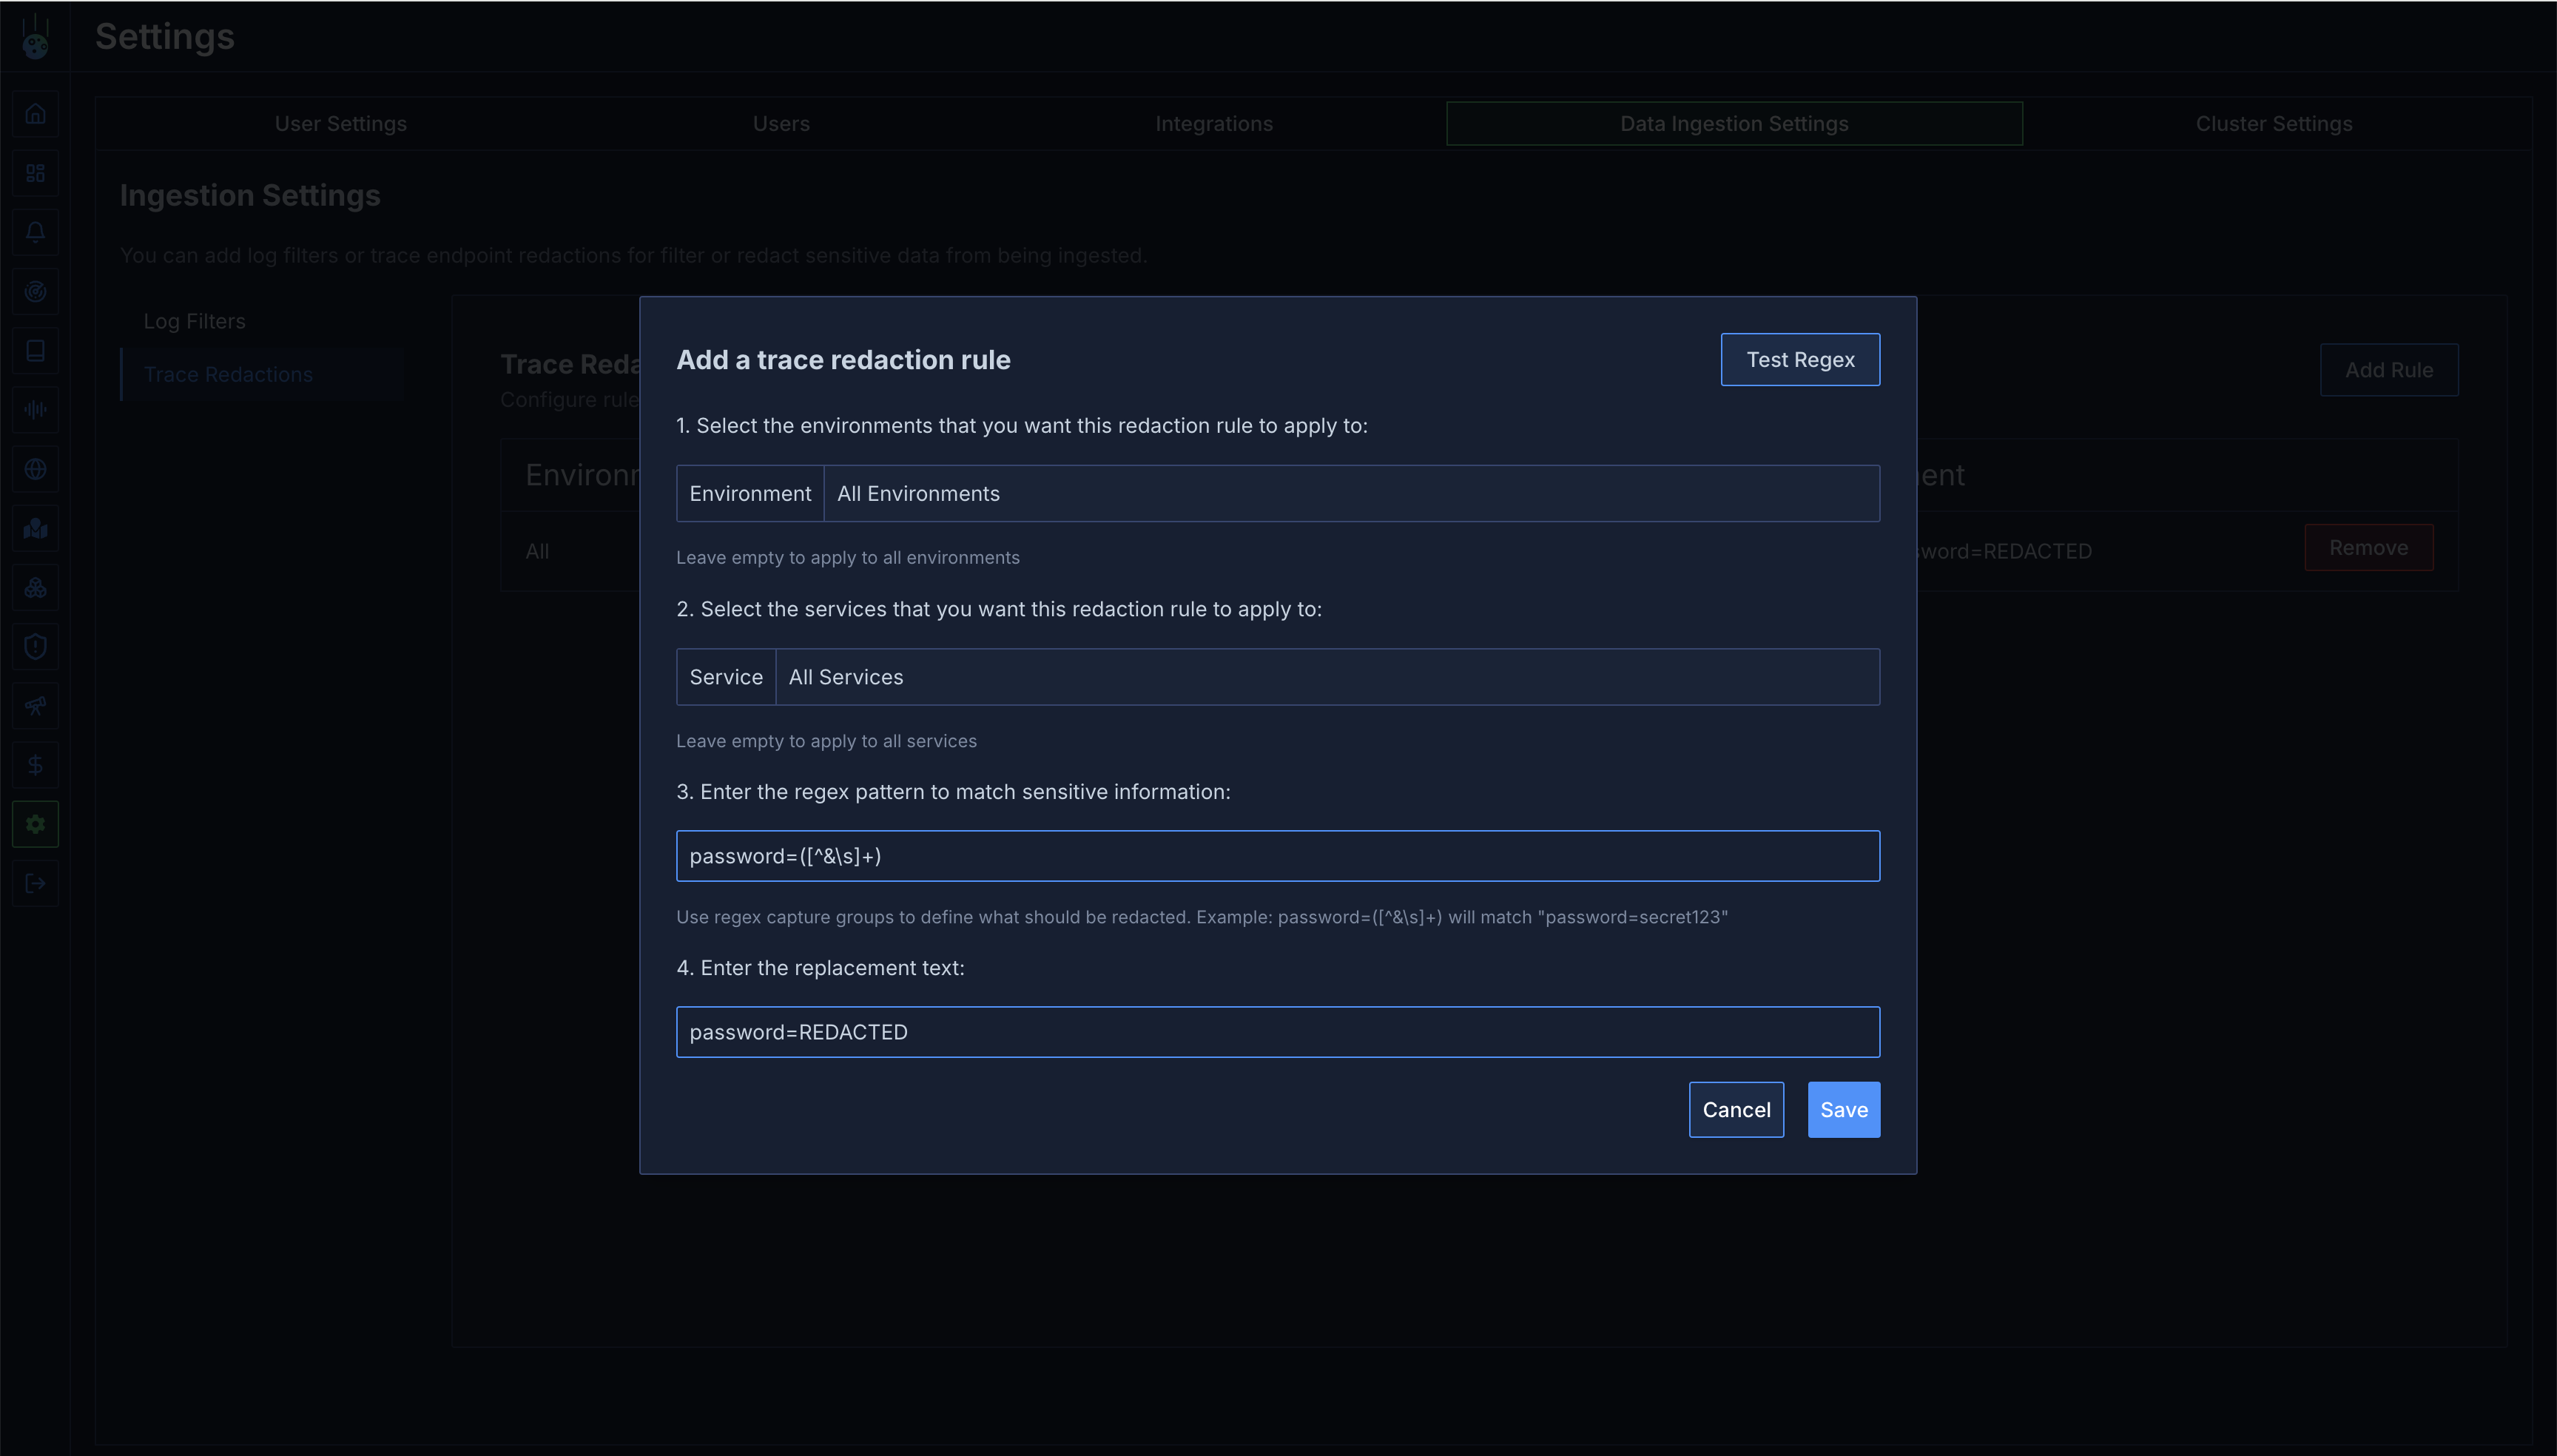
Task: Open the billing dollar icon
Action: pos(35,765)
